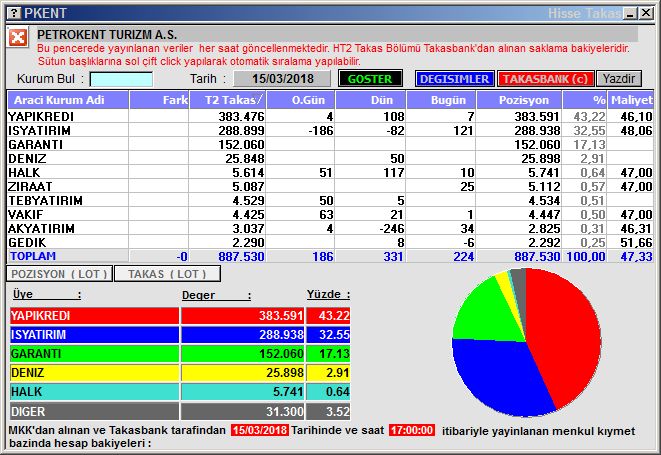
Task: Select the ZIRAAT row name
Action: (x=30, y=186)
